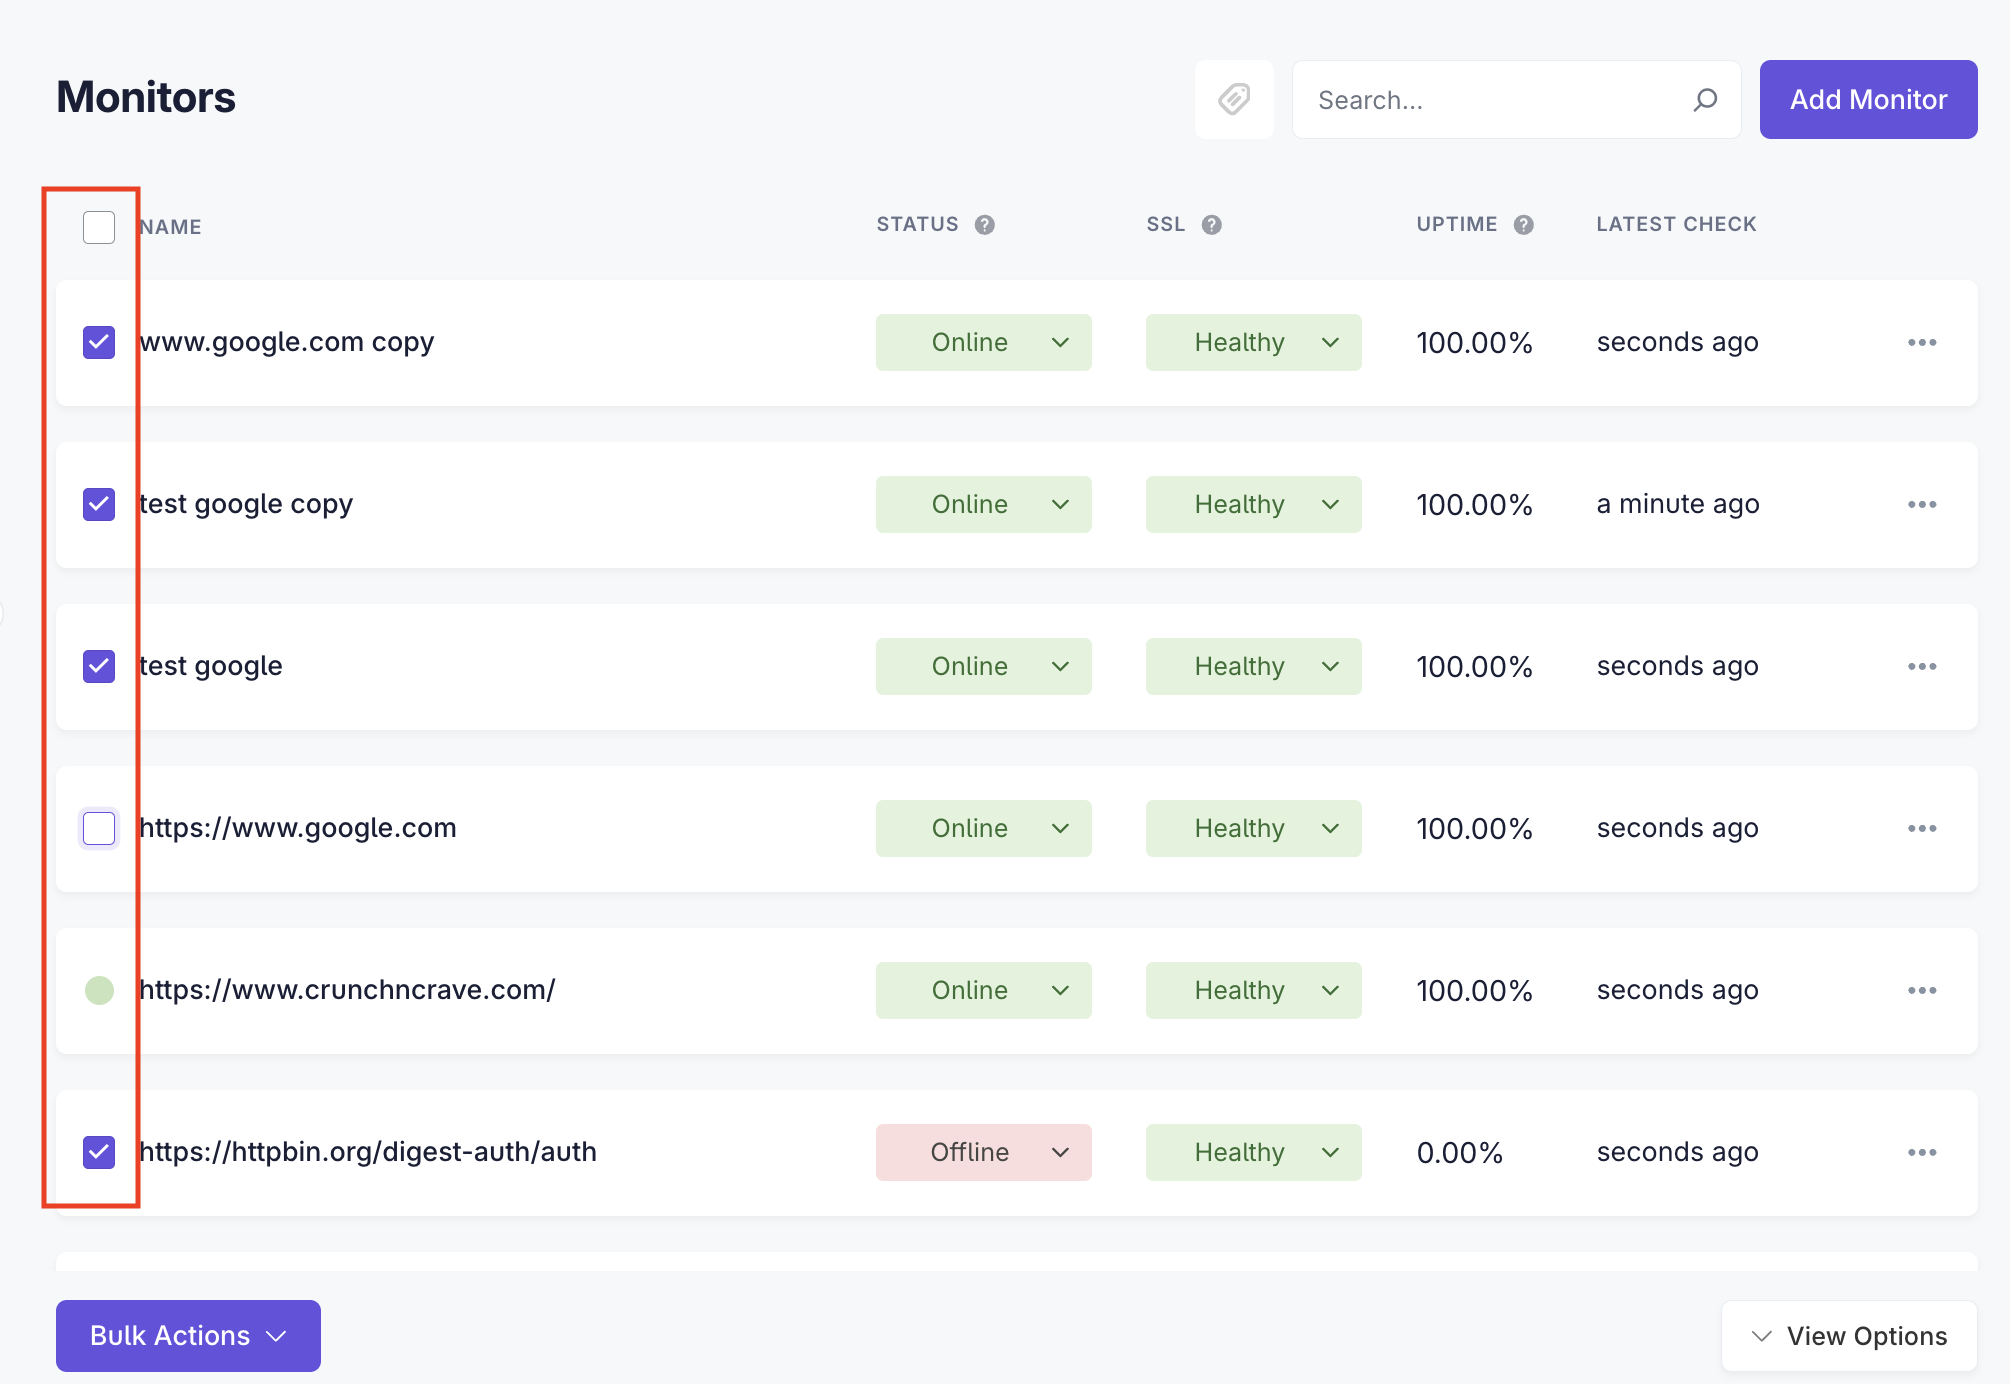Open more options for www.google.com copy
This screenshot has height=1384, width=2010.
pos(1922,343)
